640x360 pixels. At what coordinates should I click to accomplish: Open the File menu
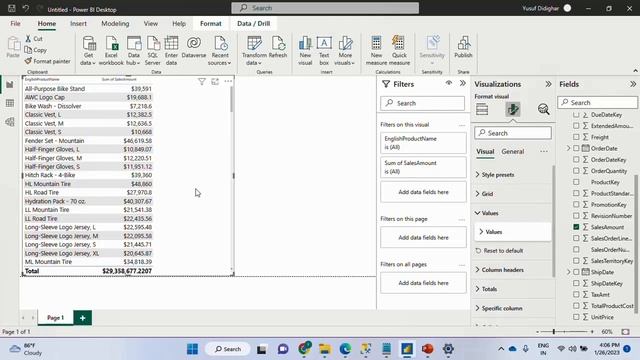click(16, 24)
